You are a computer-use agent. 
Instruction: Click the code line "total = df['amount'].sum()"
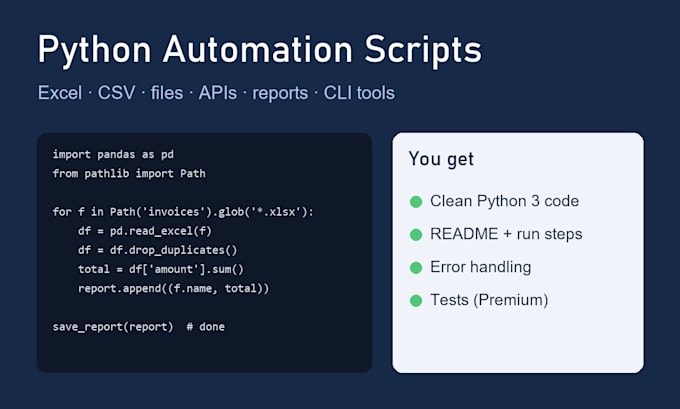point(161,269)
